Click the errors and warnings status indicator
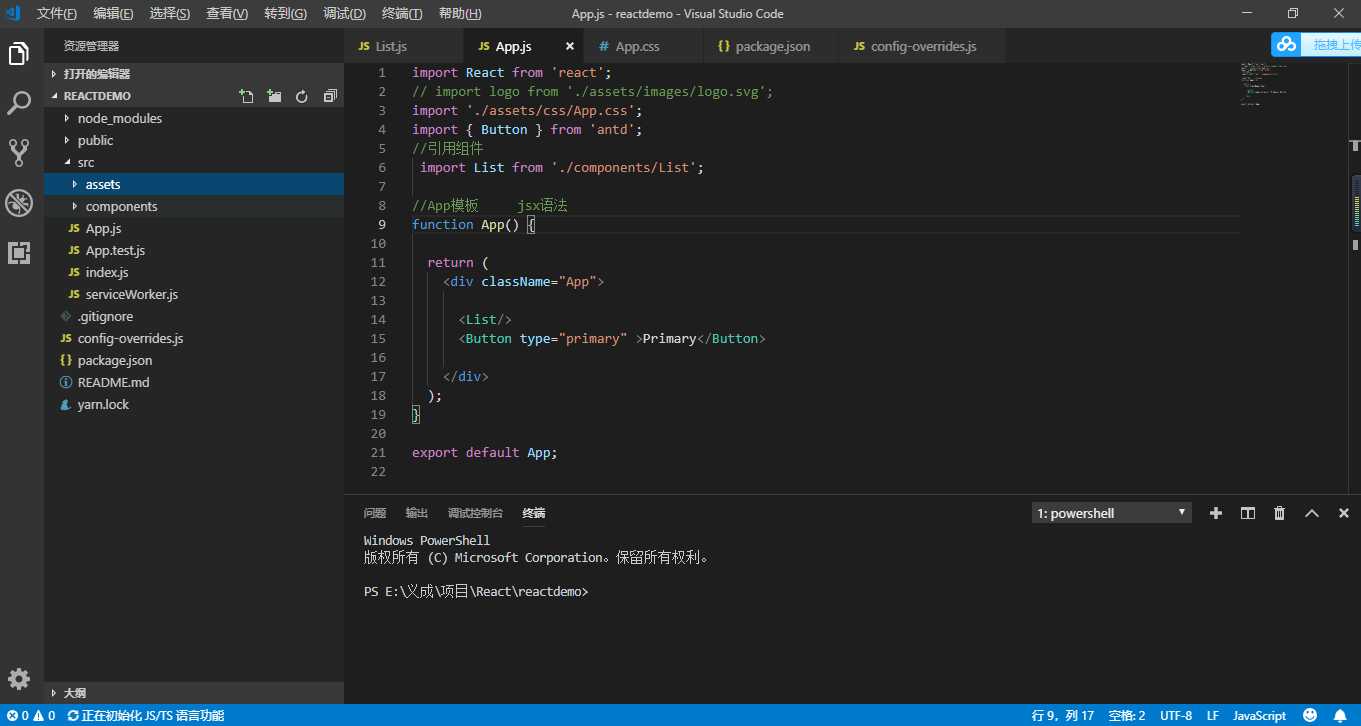Viewport: 1361px width, 726px height. point(31,715)
